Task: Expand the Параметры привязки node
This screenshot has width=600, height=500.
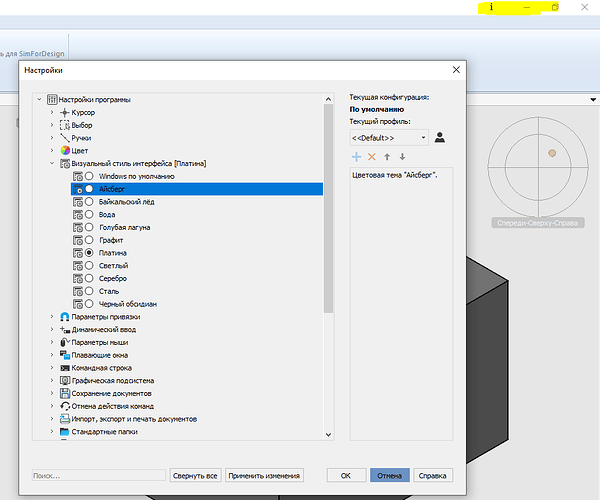Action: pos(52,316)
